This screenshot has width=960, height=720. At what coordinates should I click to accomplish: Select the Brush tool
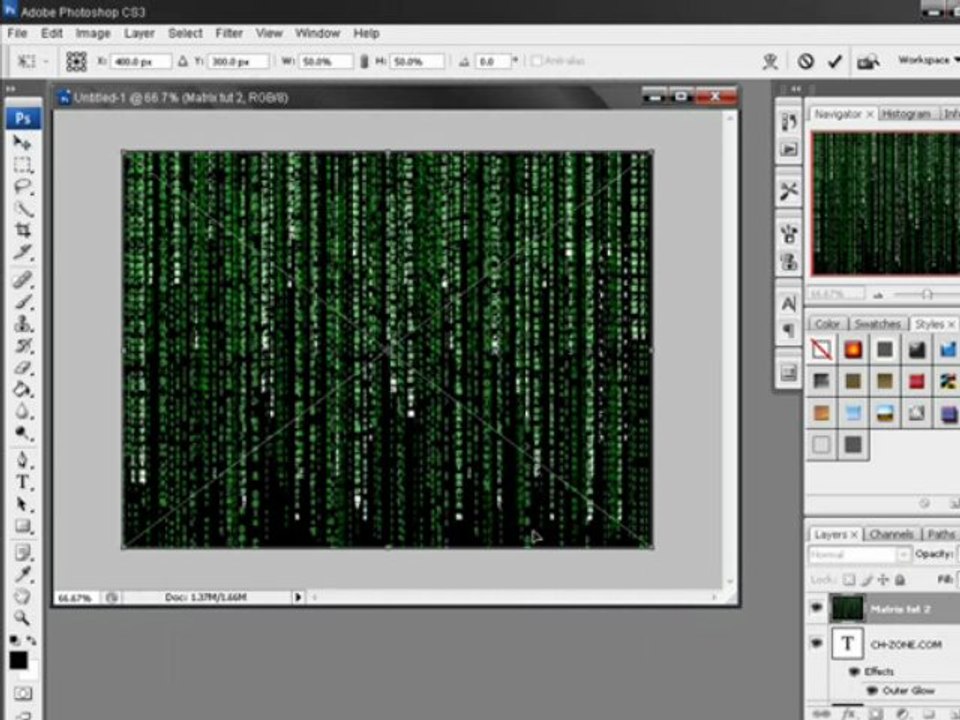click(23, 302)
